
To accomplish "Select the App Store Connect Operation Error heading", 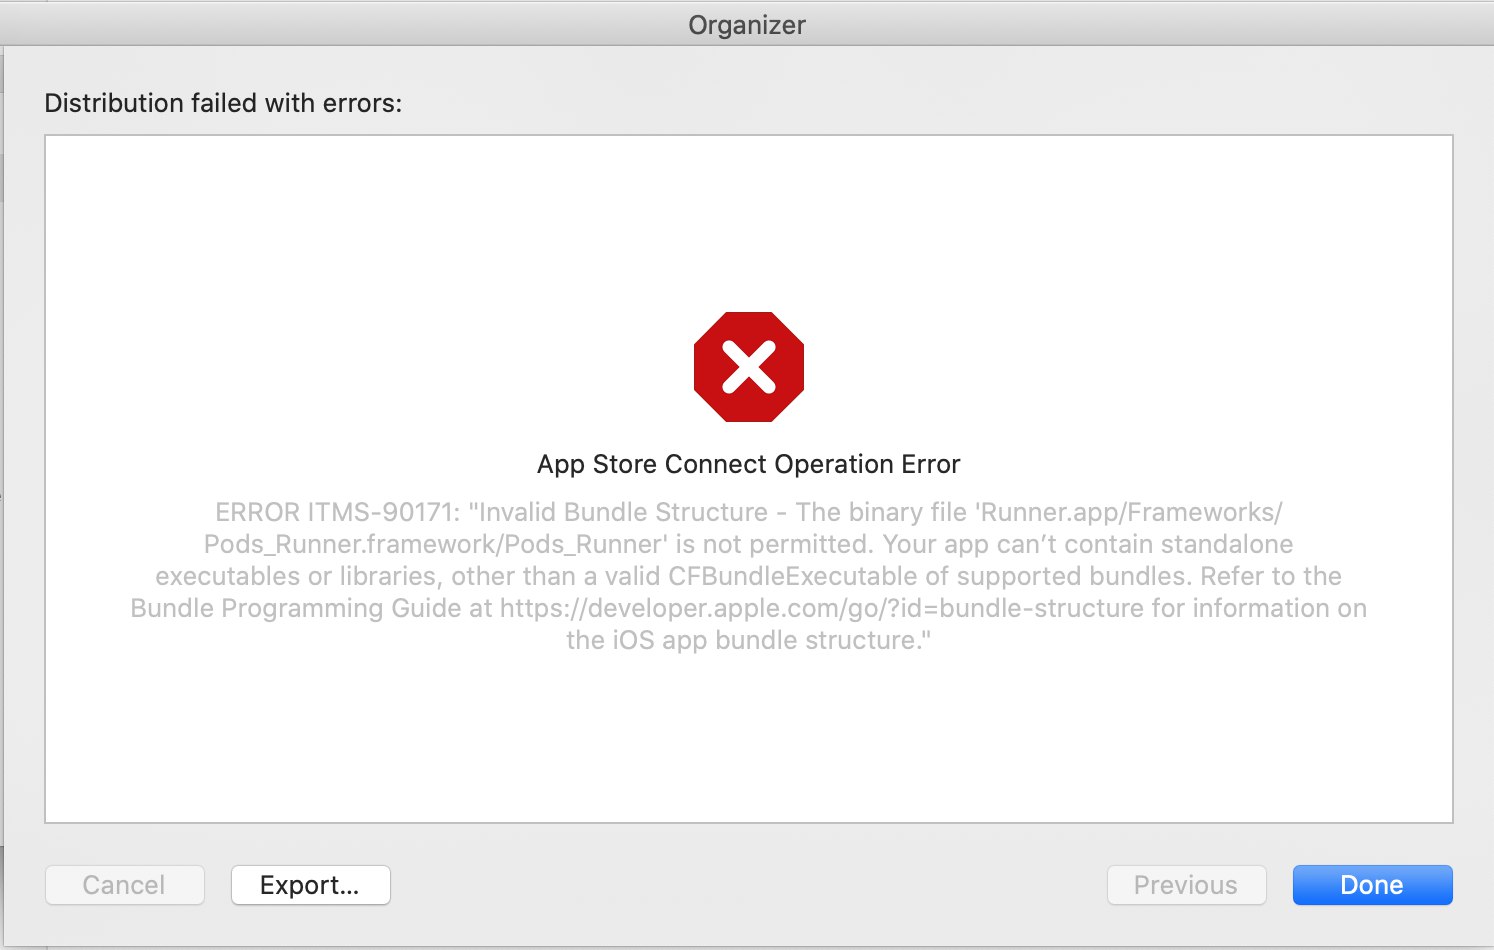I will point(748,464).
